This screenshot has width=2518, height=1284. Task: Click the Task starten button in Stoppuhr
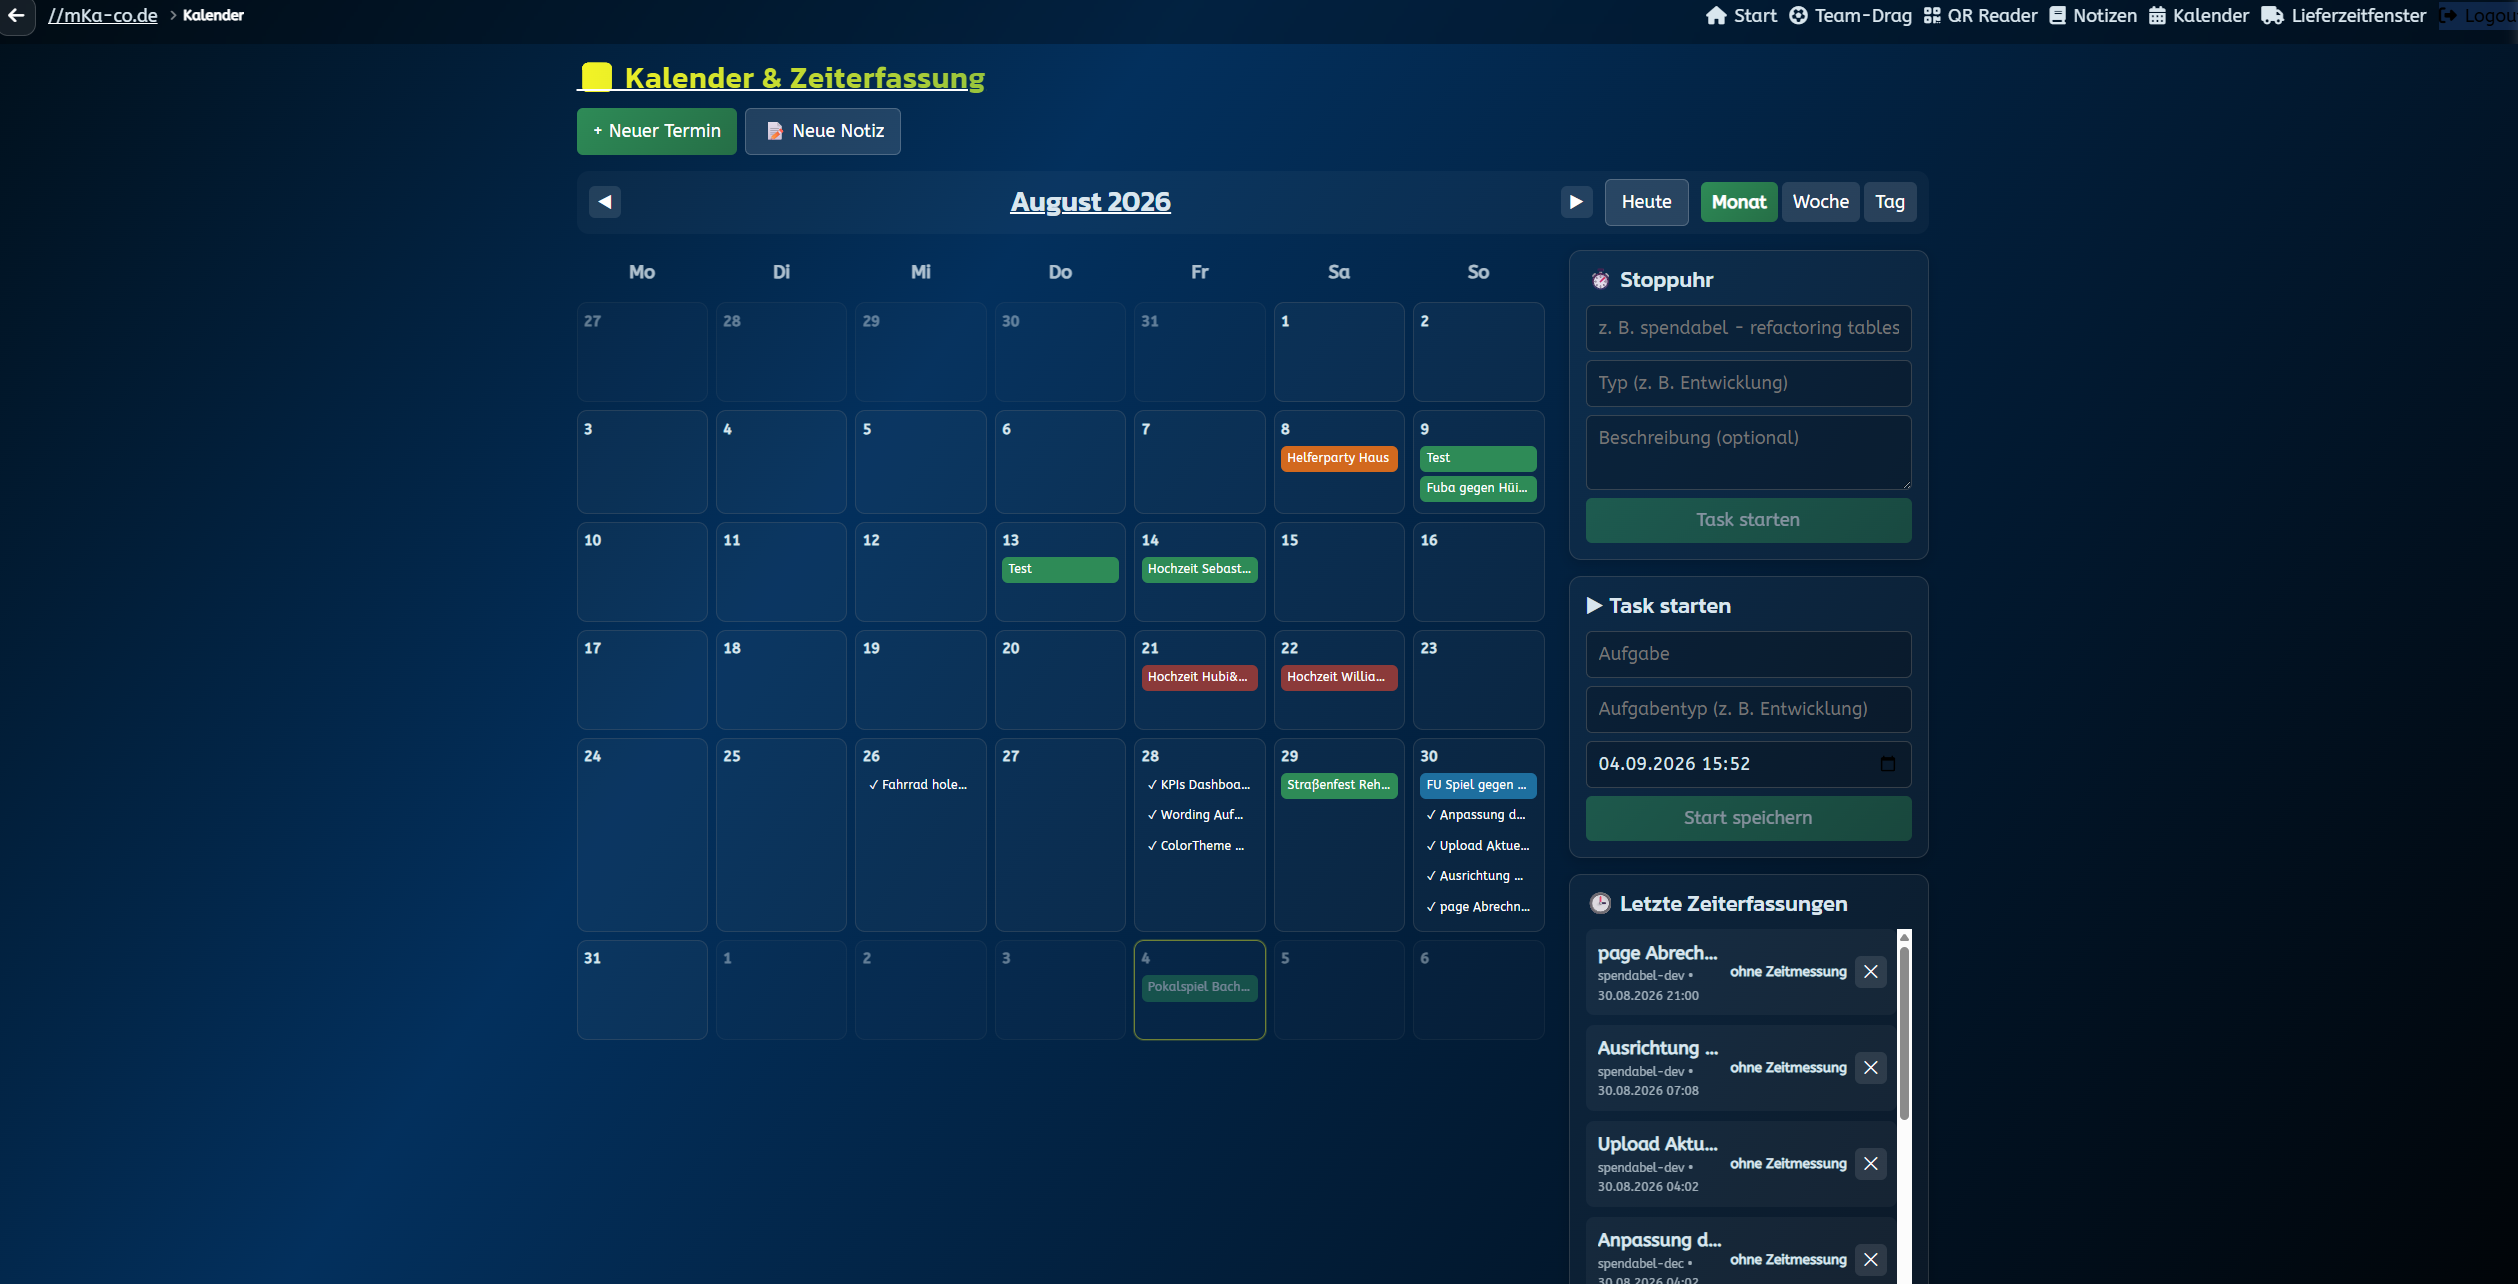click(1748, 520)
